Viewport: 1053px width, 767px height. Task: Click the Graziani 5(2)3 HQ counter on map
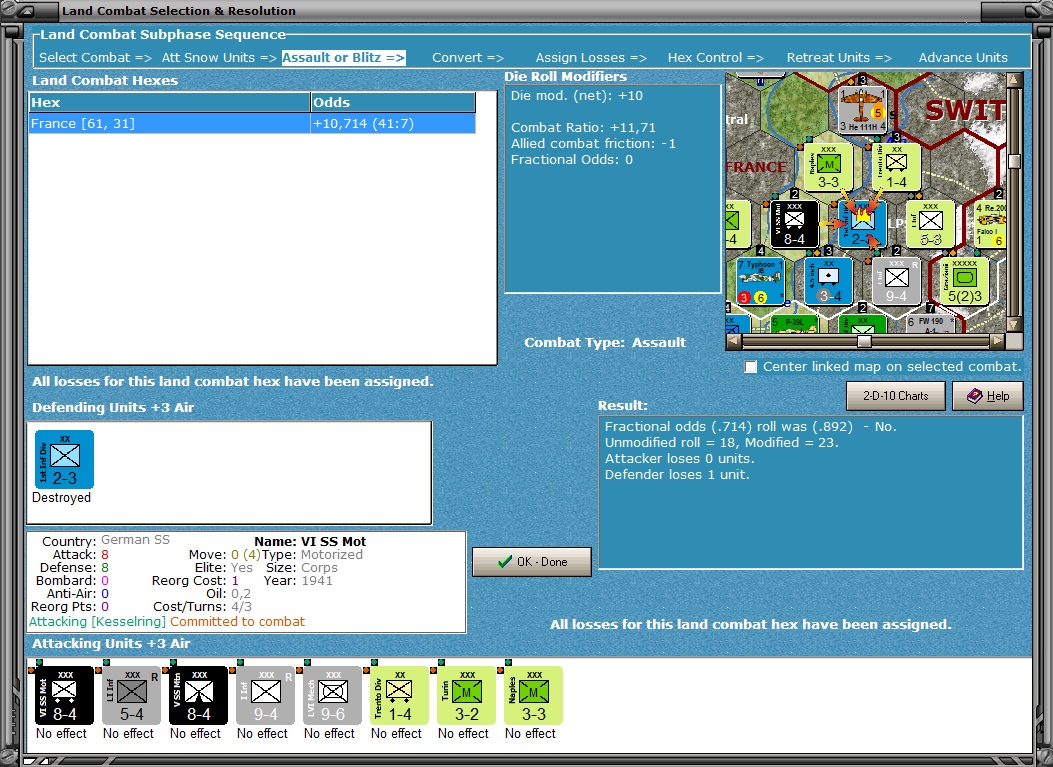964,281
